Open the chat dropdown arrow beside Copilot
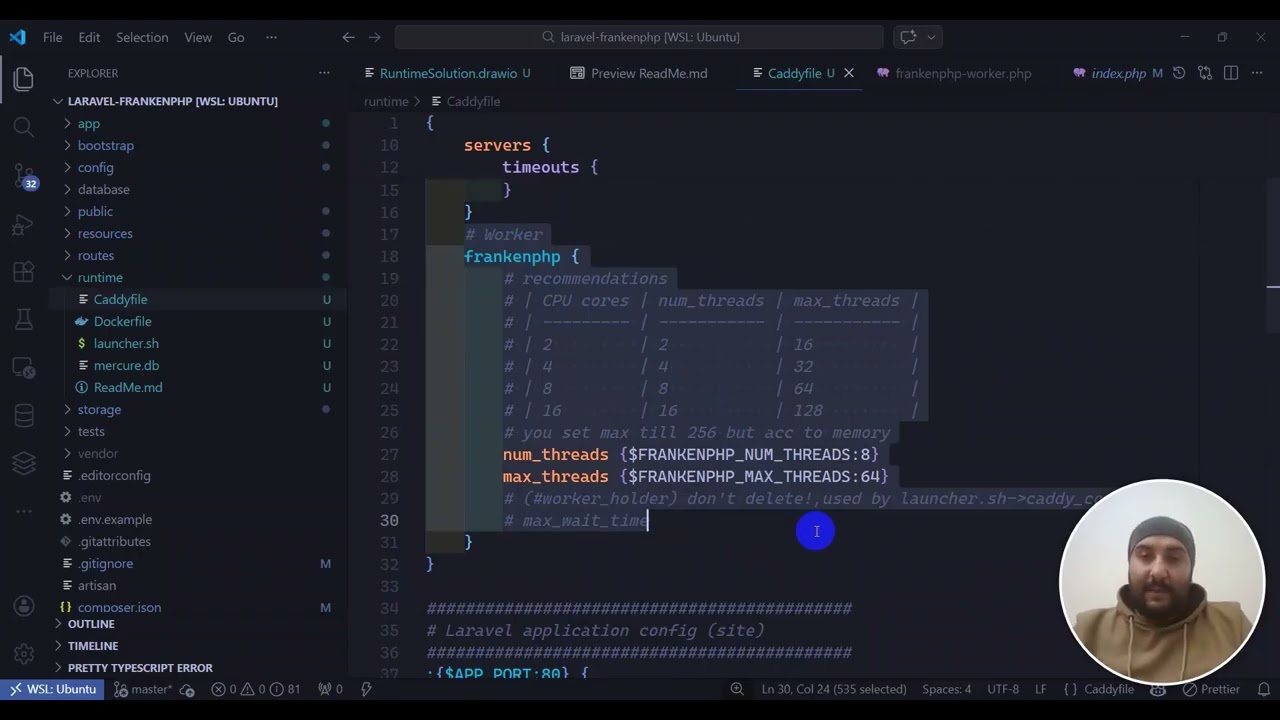Image resolution: width=1280 pixels, height=720 pixels. pyautogui.click(x=931, y=37)
